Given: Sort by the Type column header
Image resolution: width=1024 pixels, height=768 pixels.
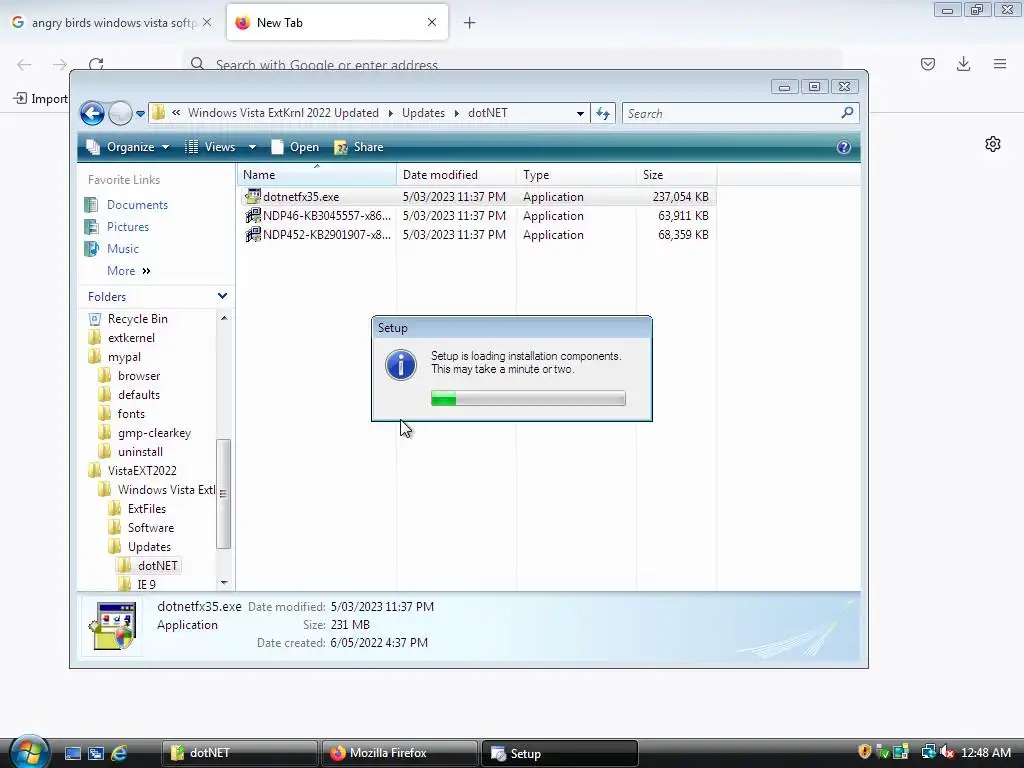Looking at the screenshot, I should pyautogui.click(x=576, y=175).
